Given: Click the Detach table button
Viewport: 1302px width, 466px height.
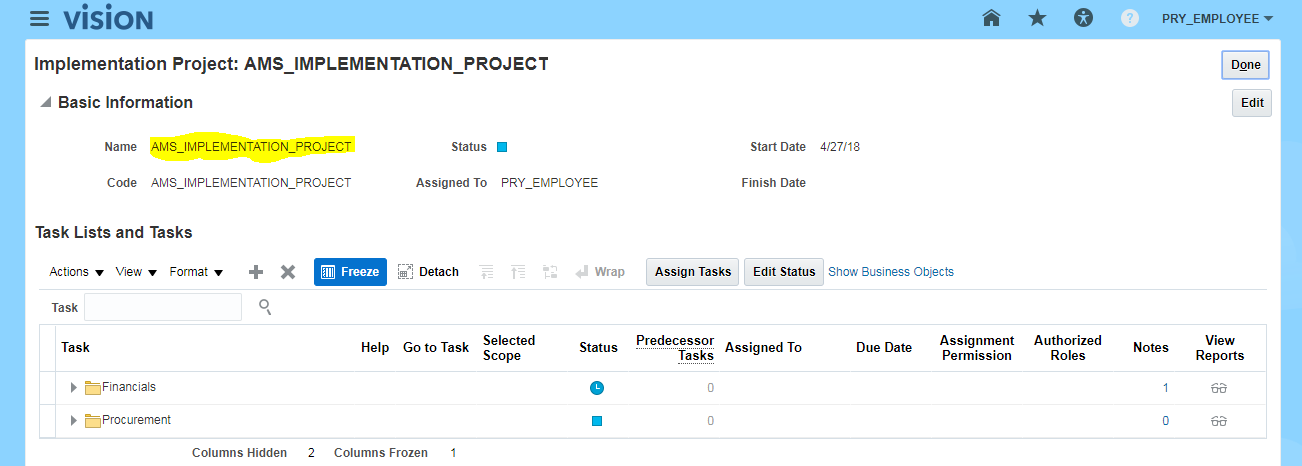Looking at the screenshot, I should coord(428,272).
